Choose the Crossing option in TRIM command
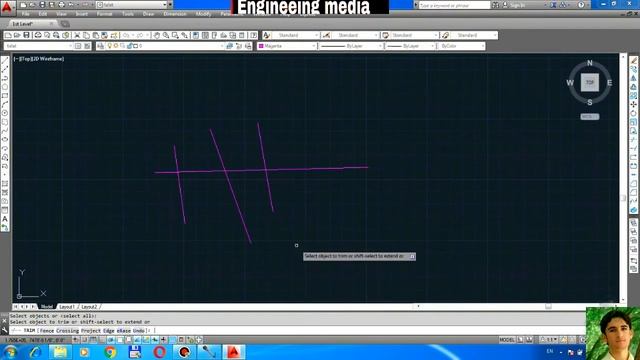640x360 pixels. click(x=67, y=331)
